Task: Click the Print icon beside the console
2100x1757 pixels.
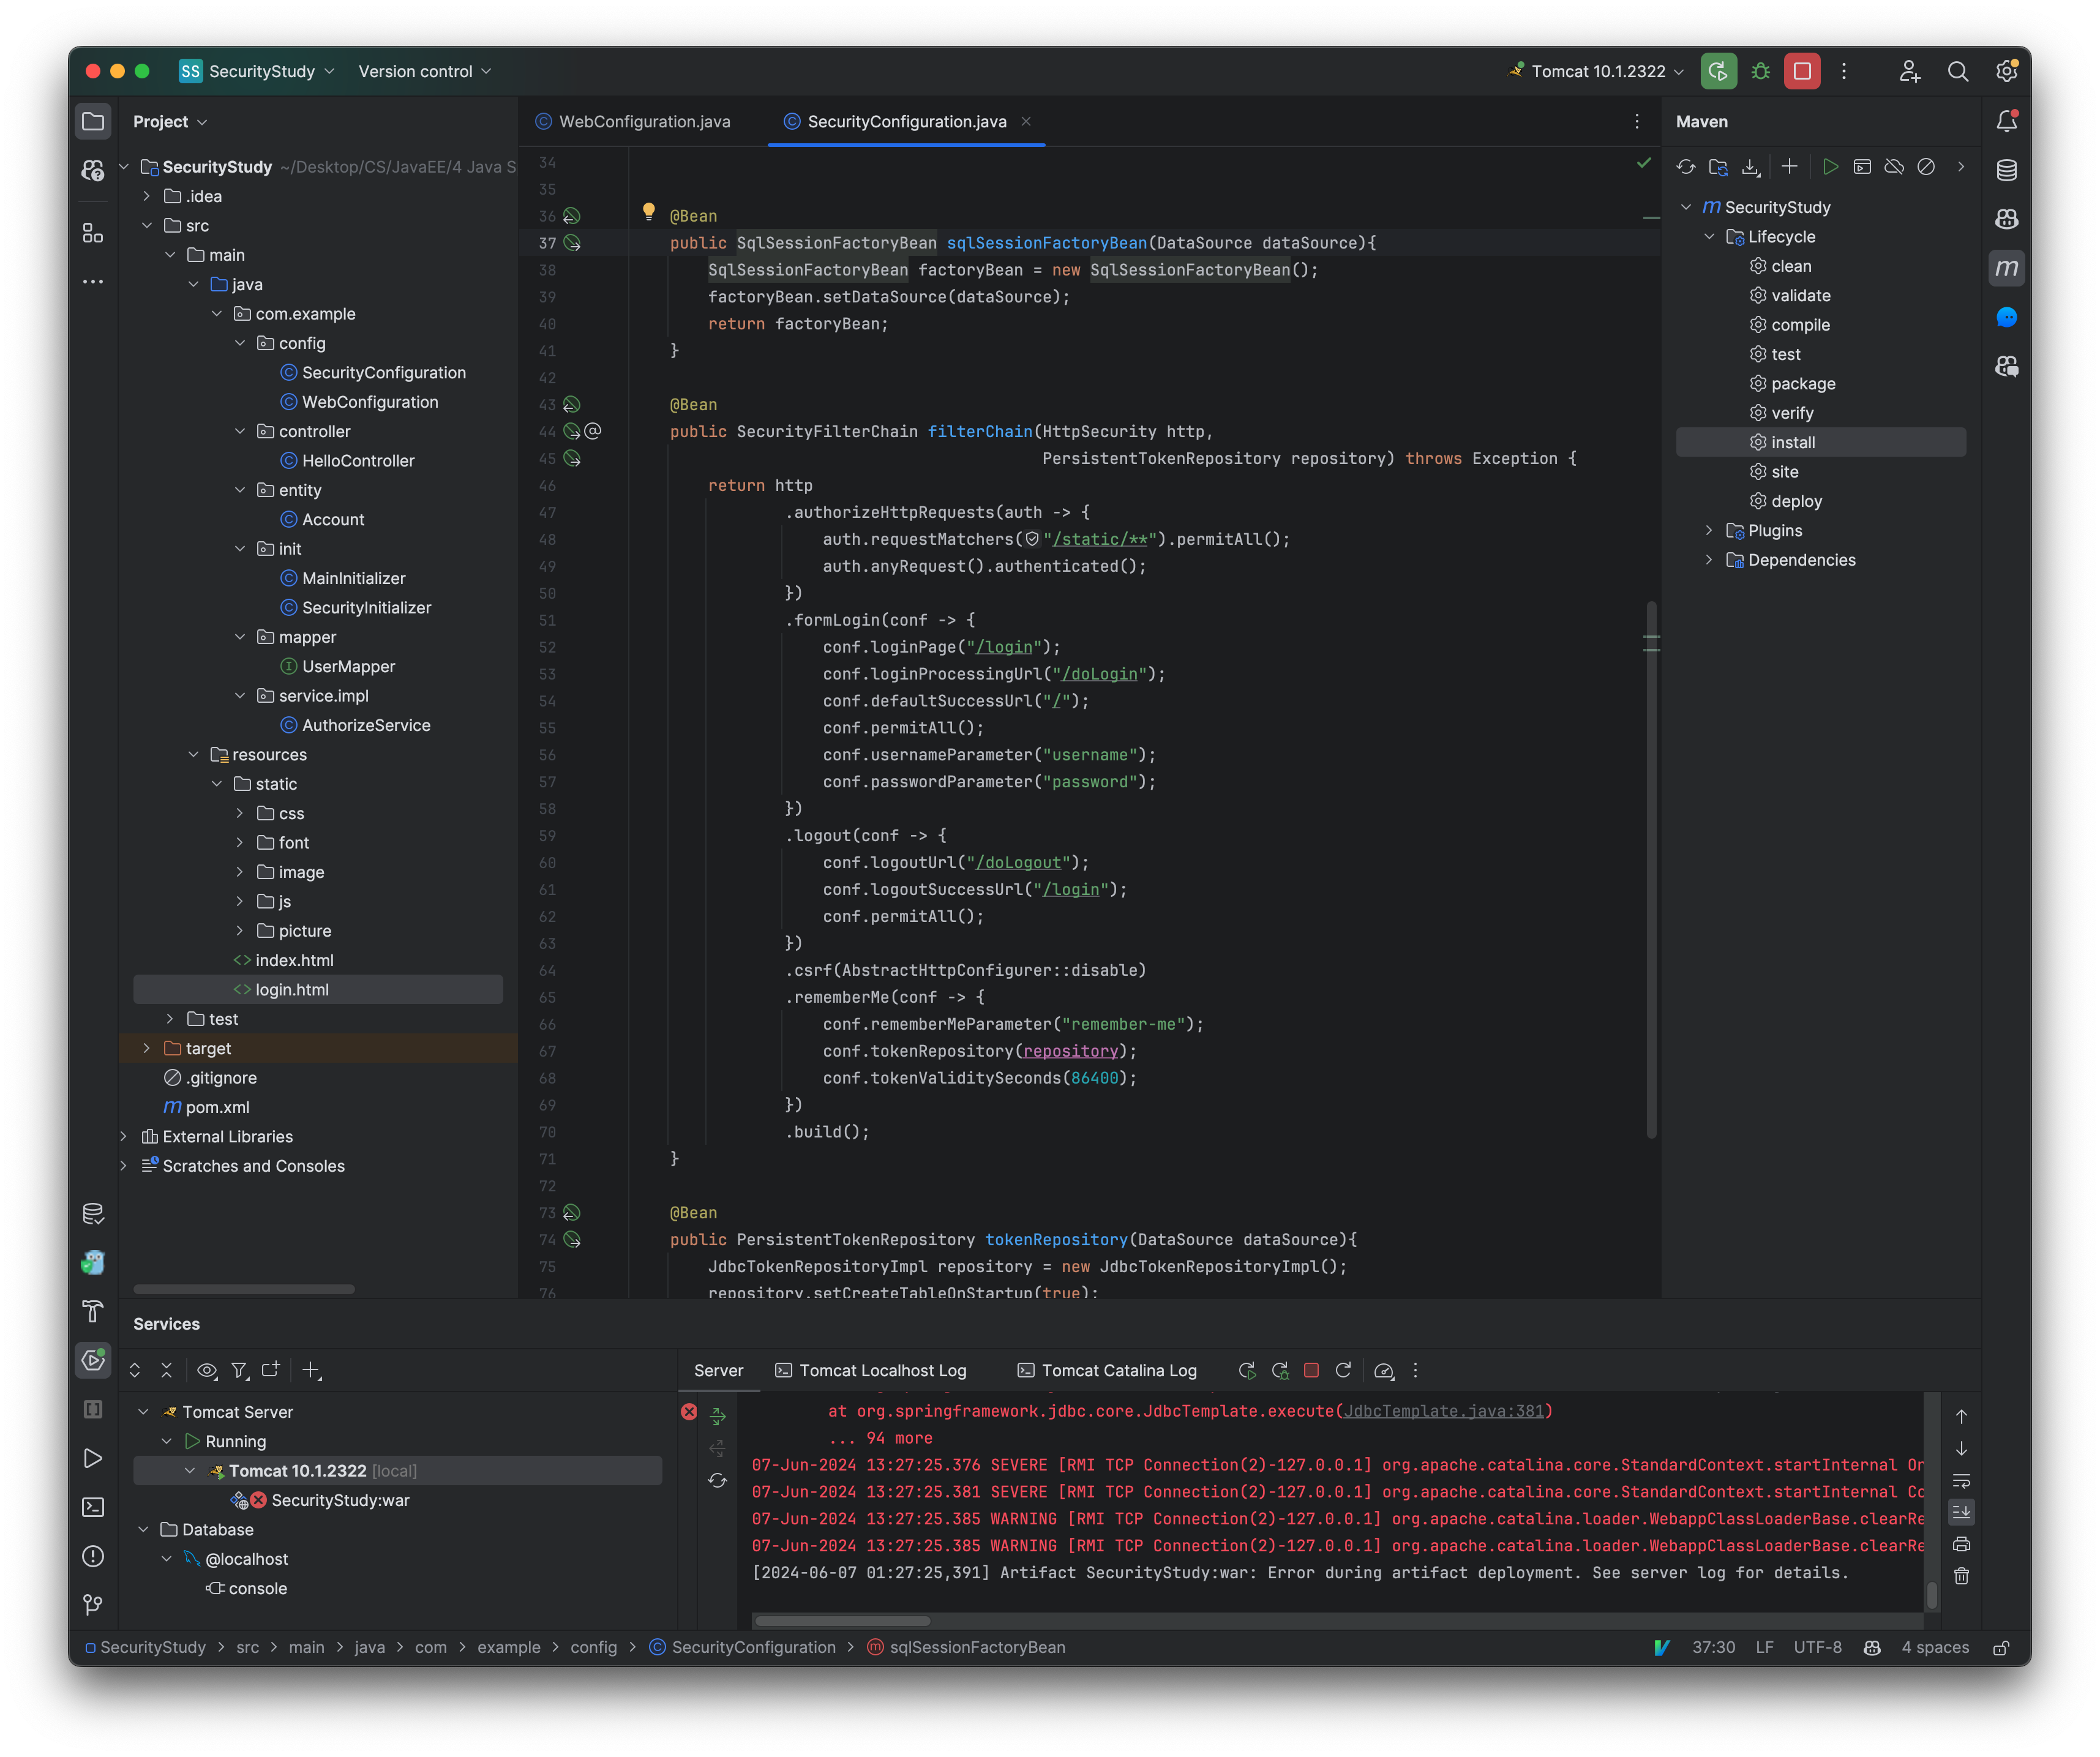Action: pos(1961,1544)
